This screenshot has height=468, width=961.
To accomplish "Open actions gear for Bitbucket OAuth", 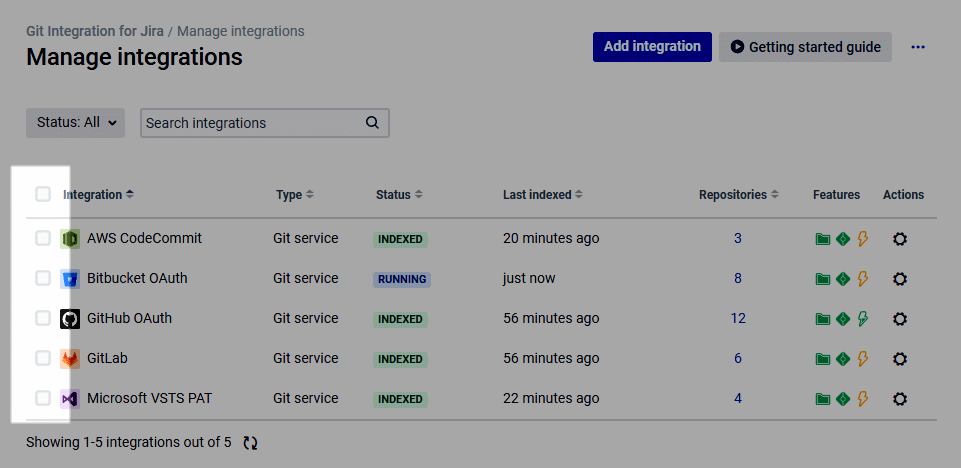I will [900, 279].
